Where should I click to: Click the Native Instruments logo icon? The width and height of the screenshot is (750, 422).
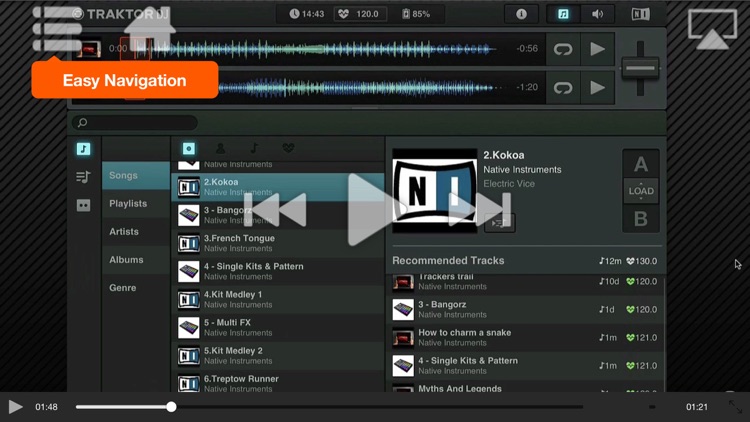pos(640,14)
